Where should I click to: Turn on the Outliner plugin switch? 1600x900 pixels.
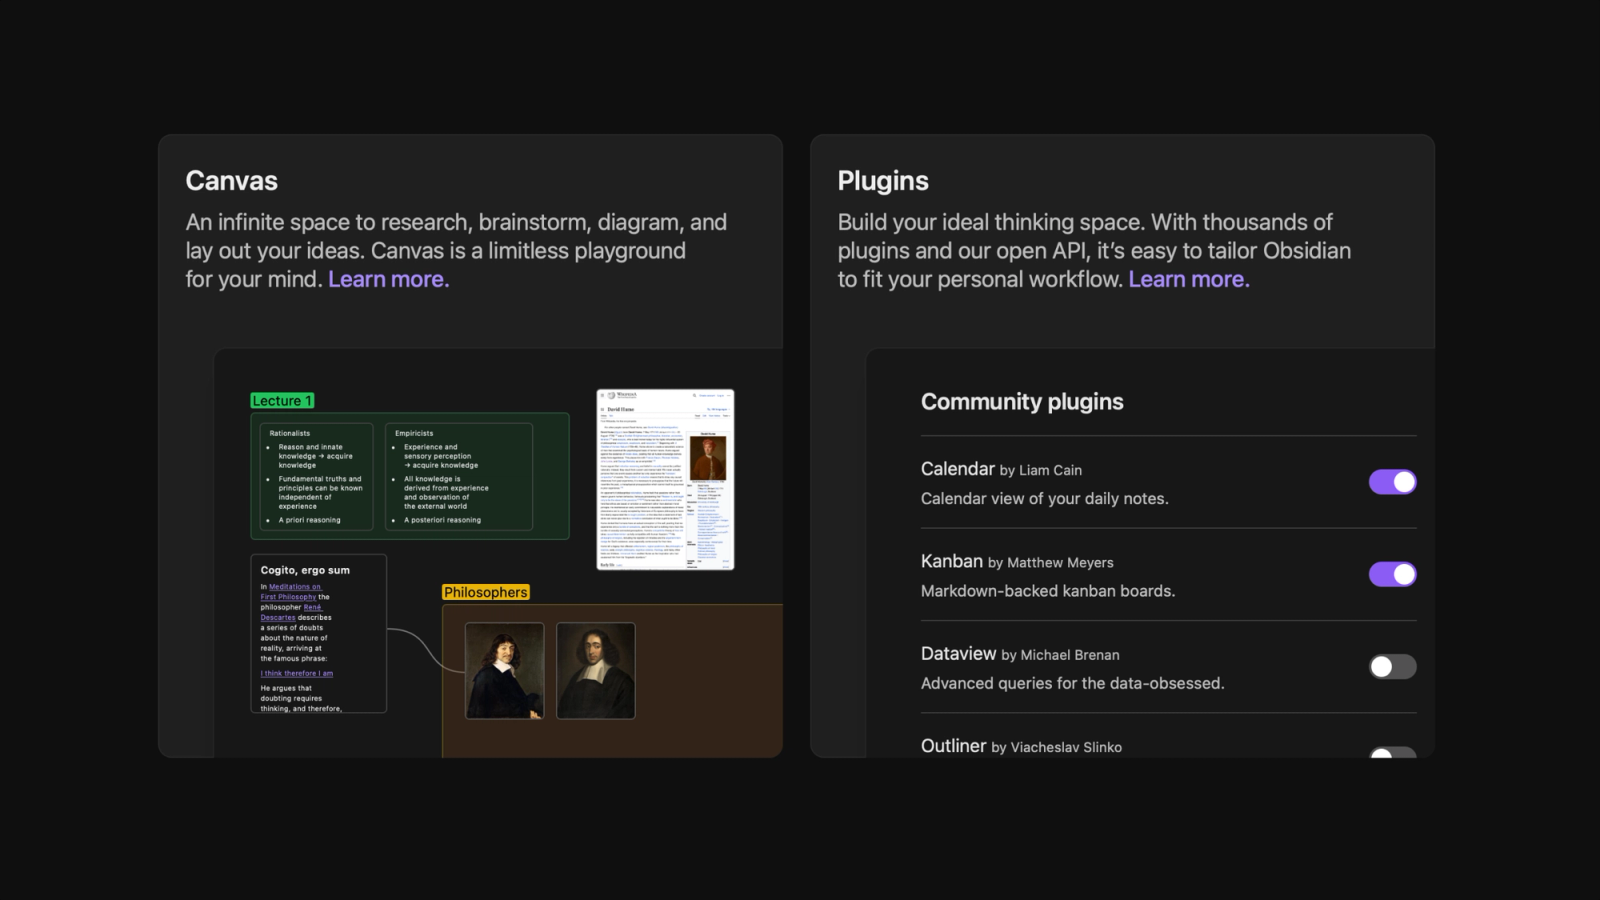(1392, 752)
